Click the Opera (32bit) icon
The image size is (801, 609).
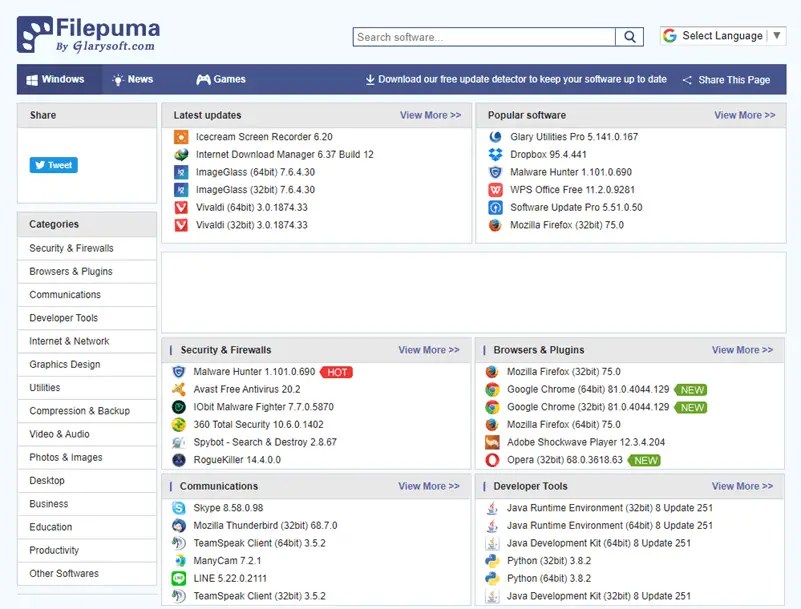click(x=492, y=460)
